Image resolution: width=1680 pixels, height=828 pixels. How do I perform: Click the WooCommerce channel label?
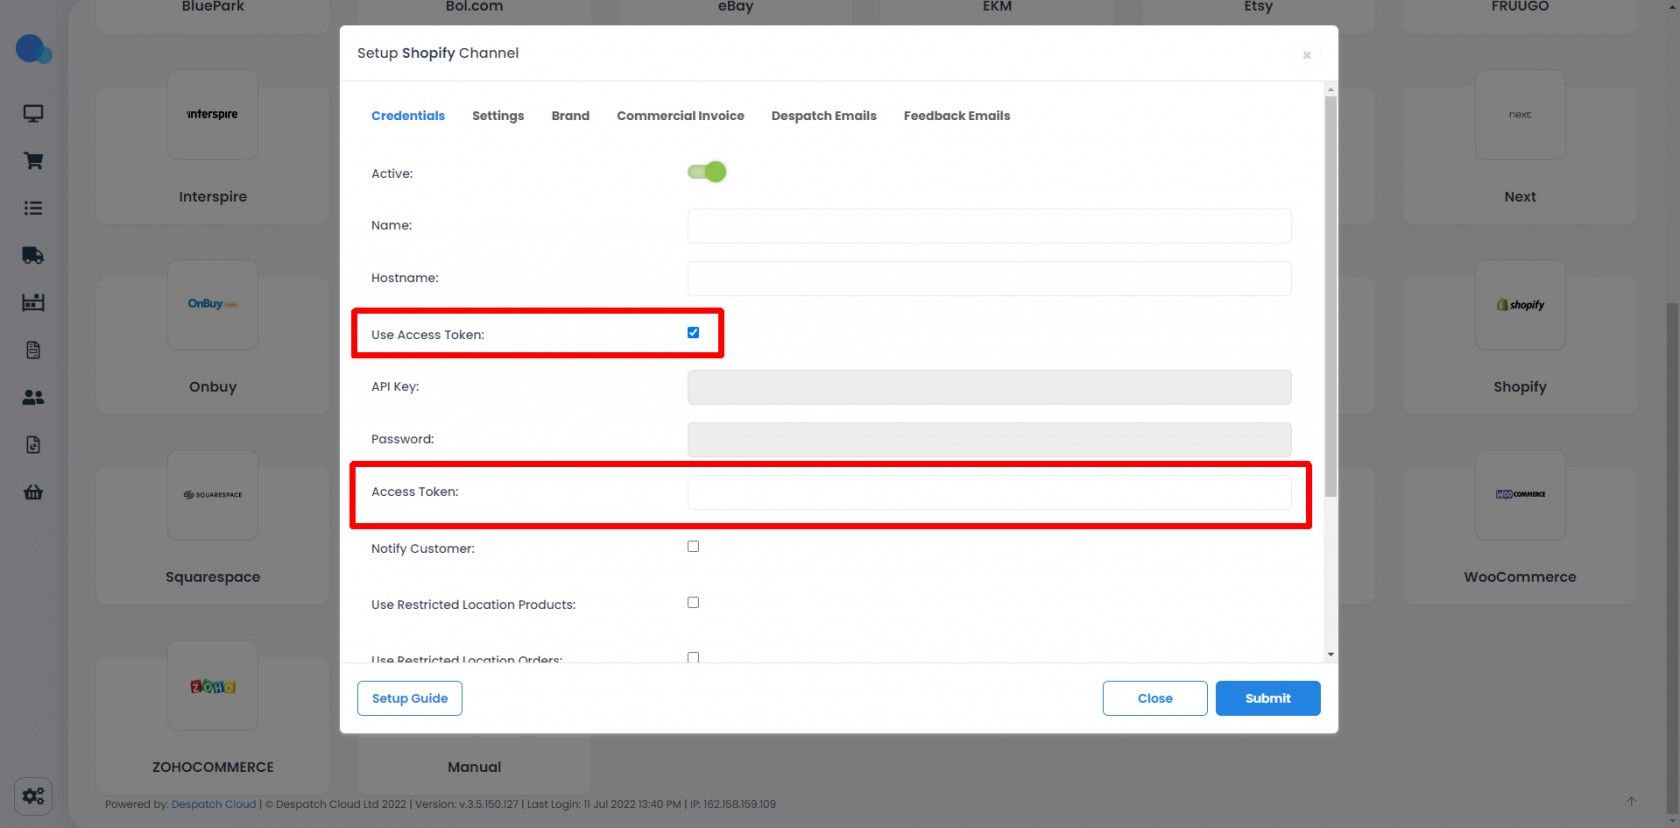(x=1520, y=577)
